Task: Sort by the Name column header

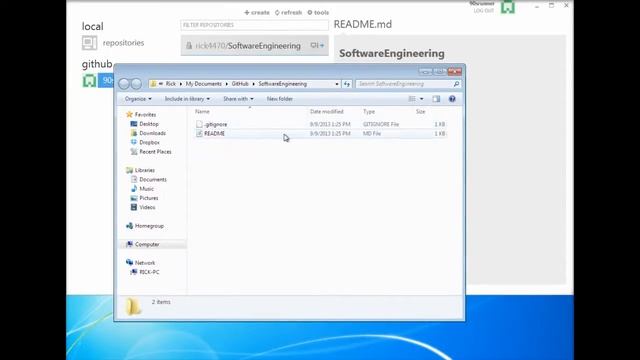Action: click(x=202, y=111)
